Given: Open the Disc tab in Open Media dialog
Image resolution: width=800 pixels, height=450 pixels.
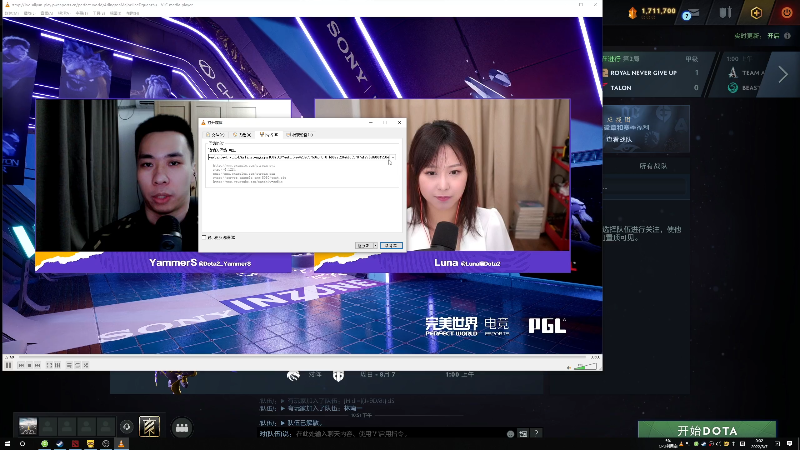Looking at the screenshot, I should (242, 135).
